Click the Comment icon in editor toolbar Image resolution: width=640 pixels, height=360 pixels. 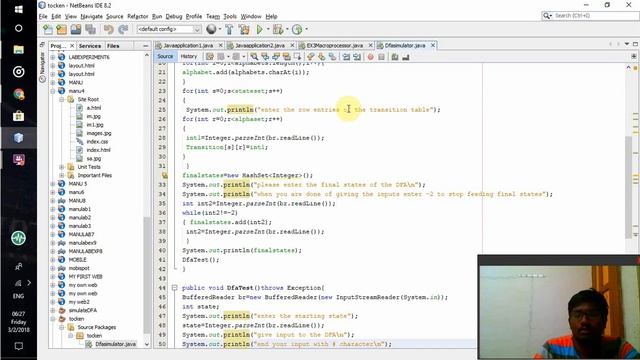tap(395, 57)
